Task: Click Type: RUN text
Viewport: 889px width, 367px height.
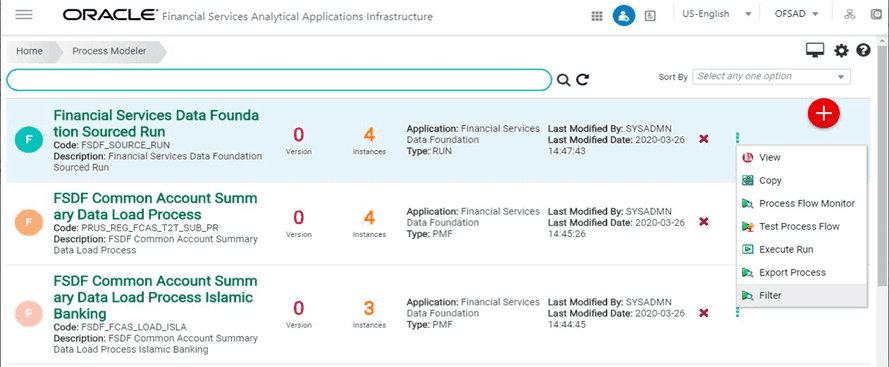Action: [429, 151]
